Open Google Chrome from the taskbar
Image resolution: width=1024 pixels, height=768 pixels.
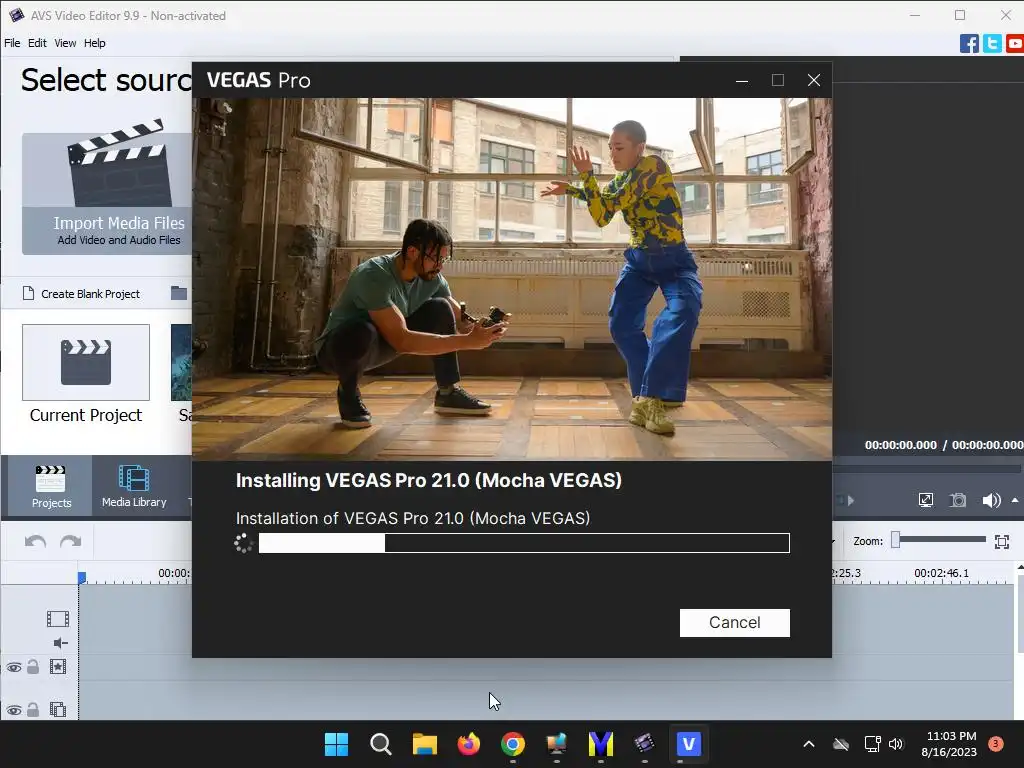point(513,744)
